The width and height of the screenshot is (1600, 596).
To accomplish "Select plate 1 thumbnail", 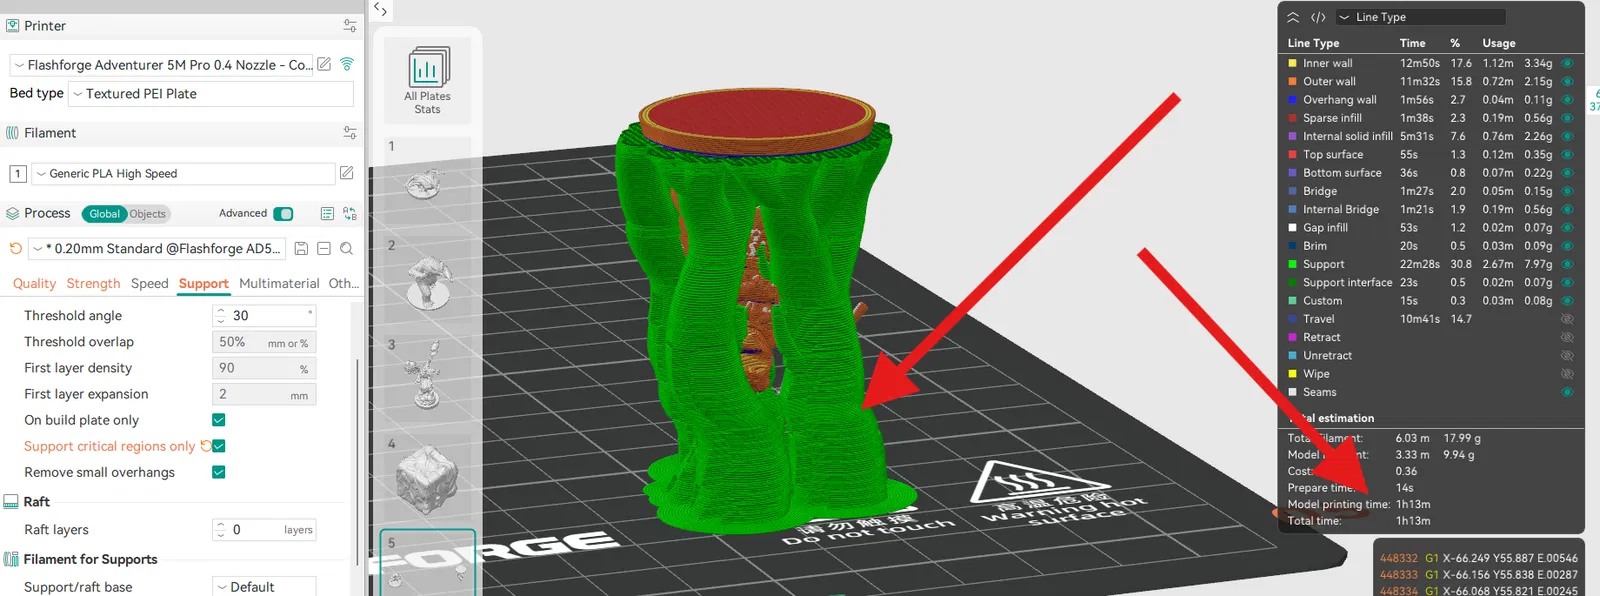I will click(427, 183).
